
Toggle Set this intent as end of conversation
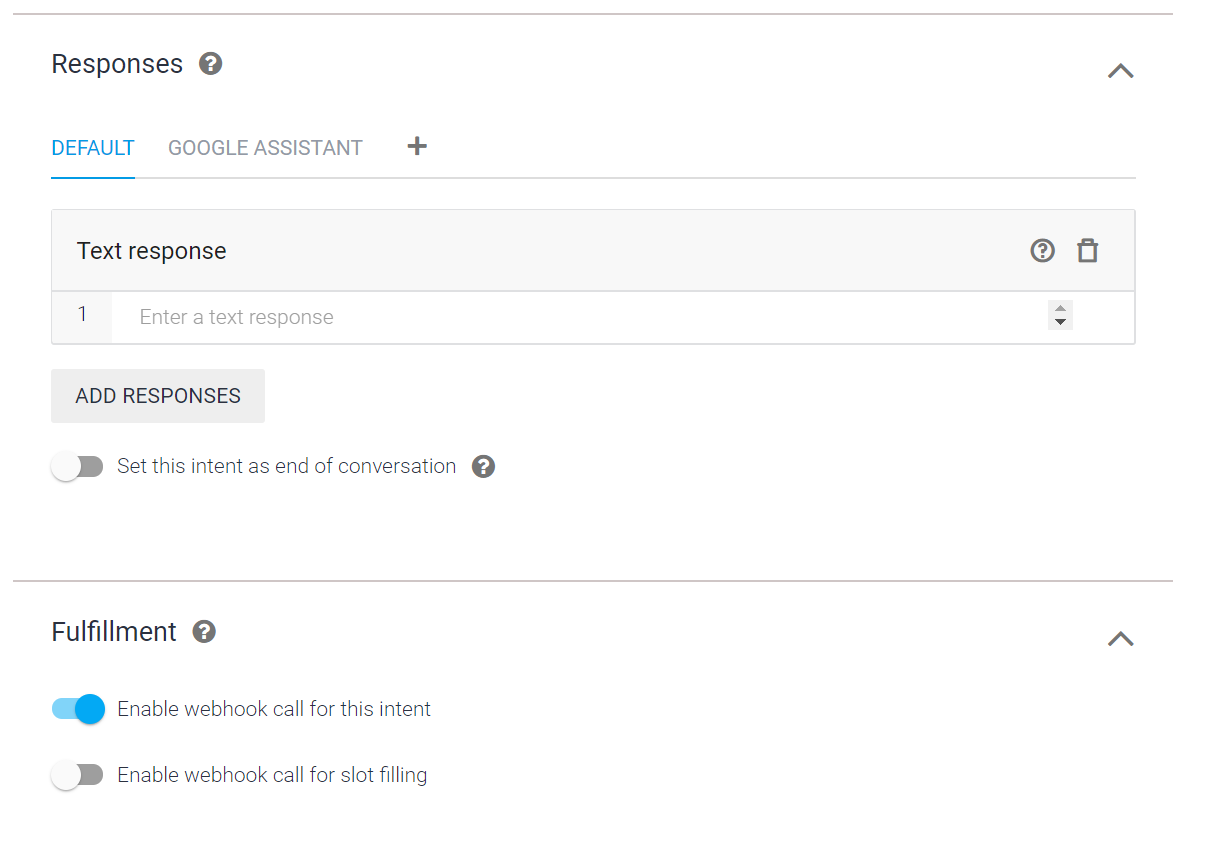78,467
